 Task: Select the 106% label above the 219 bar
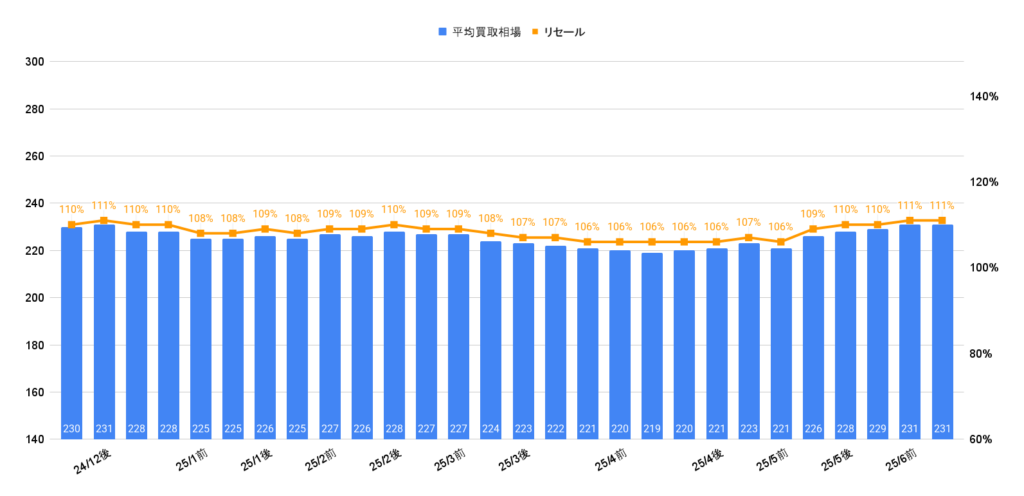pyautogui.click(x=652, y=226)
